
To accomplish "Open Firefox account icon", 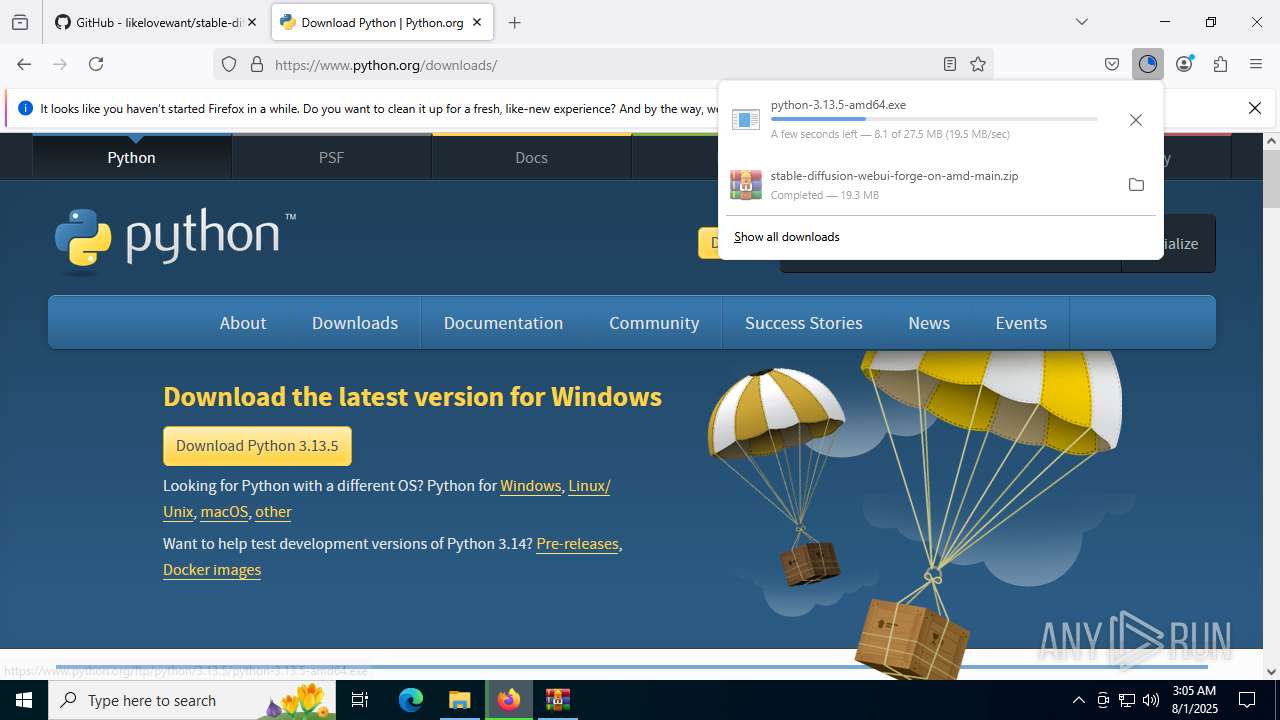I will pyautogui.click(x=1184, y=64).
